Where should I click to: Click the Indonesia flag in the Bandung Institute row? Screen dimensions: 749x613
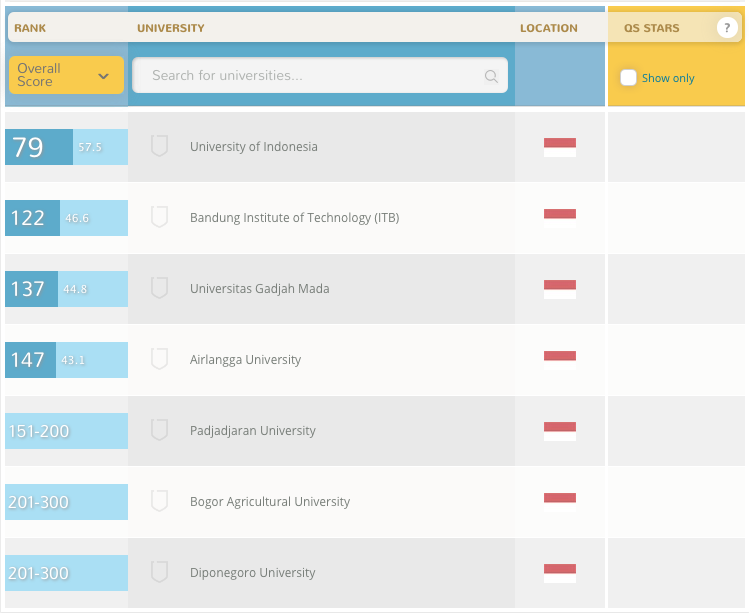(560, 218)
